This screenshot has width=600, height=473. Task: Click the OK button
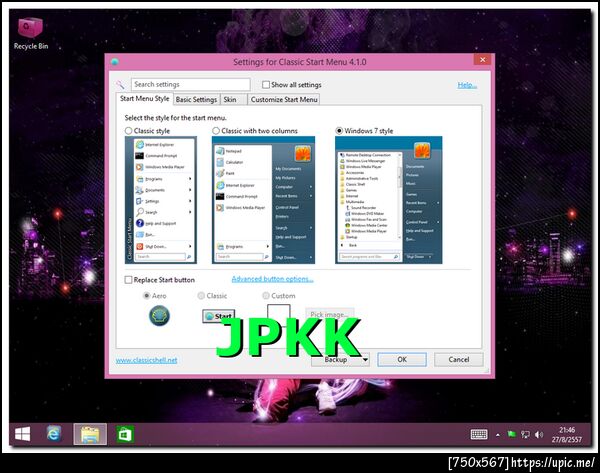pyautogui.click(x=402, y=359)
